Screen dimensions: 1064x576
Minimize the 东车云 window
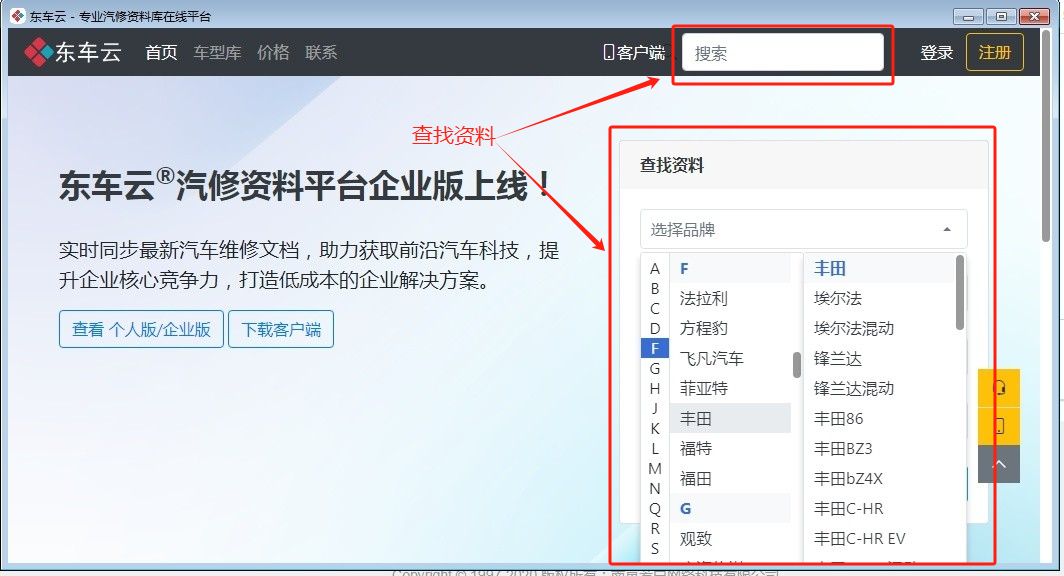pyautogui.click(x=968, y=16)
